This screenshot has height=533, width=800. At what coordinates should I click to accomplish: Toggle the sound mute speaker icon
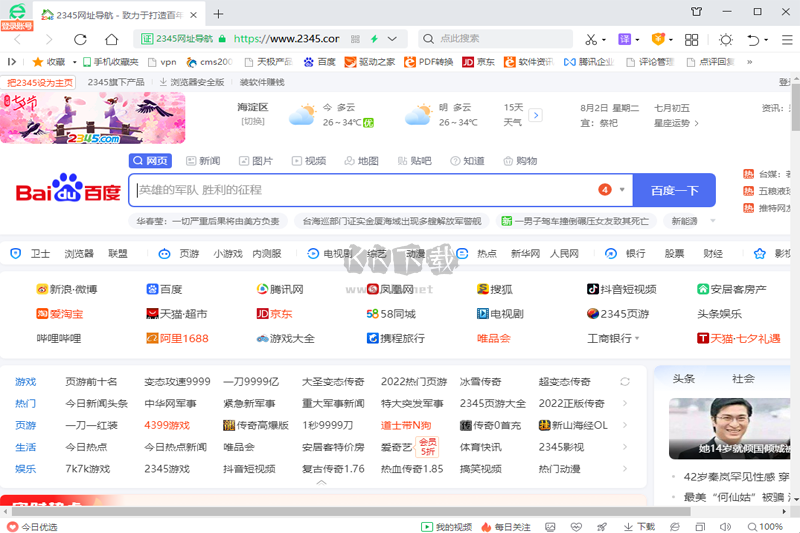(726, 526)
